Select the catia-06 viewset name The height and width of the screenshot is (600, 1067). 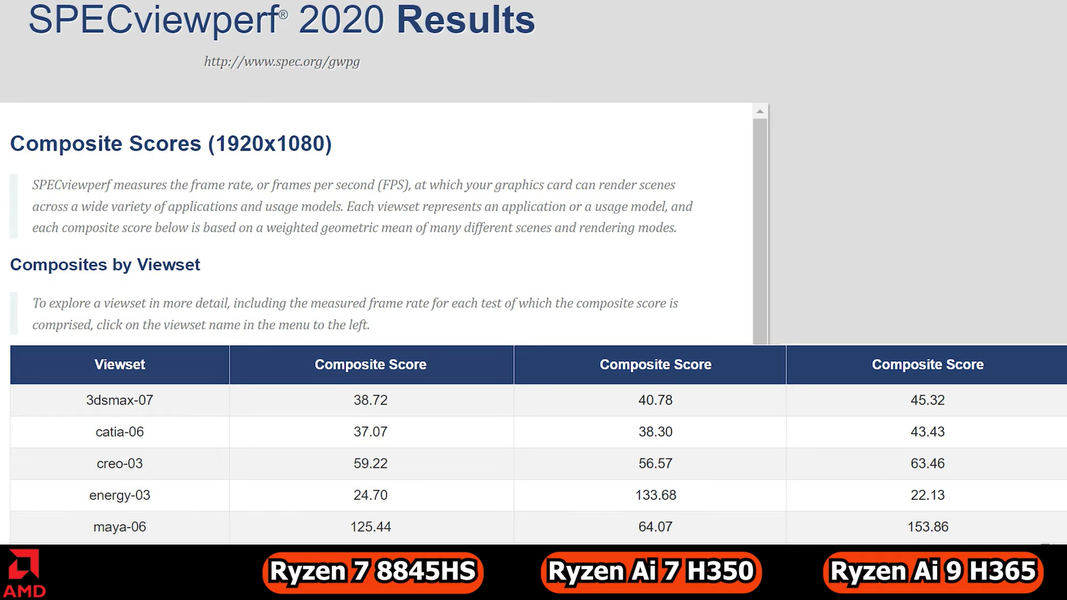pyautogui.click(x=120, y=432)
